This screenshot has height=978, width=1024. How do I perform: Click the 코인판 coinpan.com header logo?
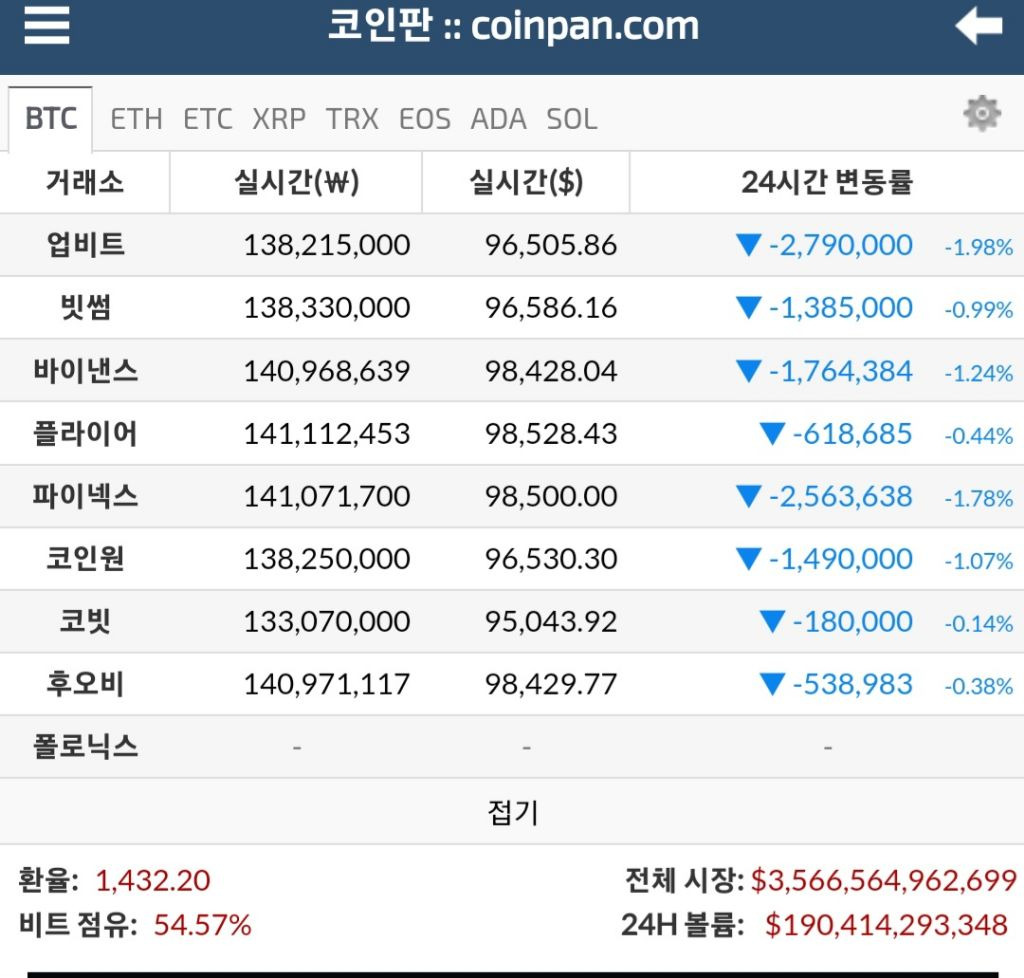(x=512, y=27)
